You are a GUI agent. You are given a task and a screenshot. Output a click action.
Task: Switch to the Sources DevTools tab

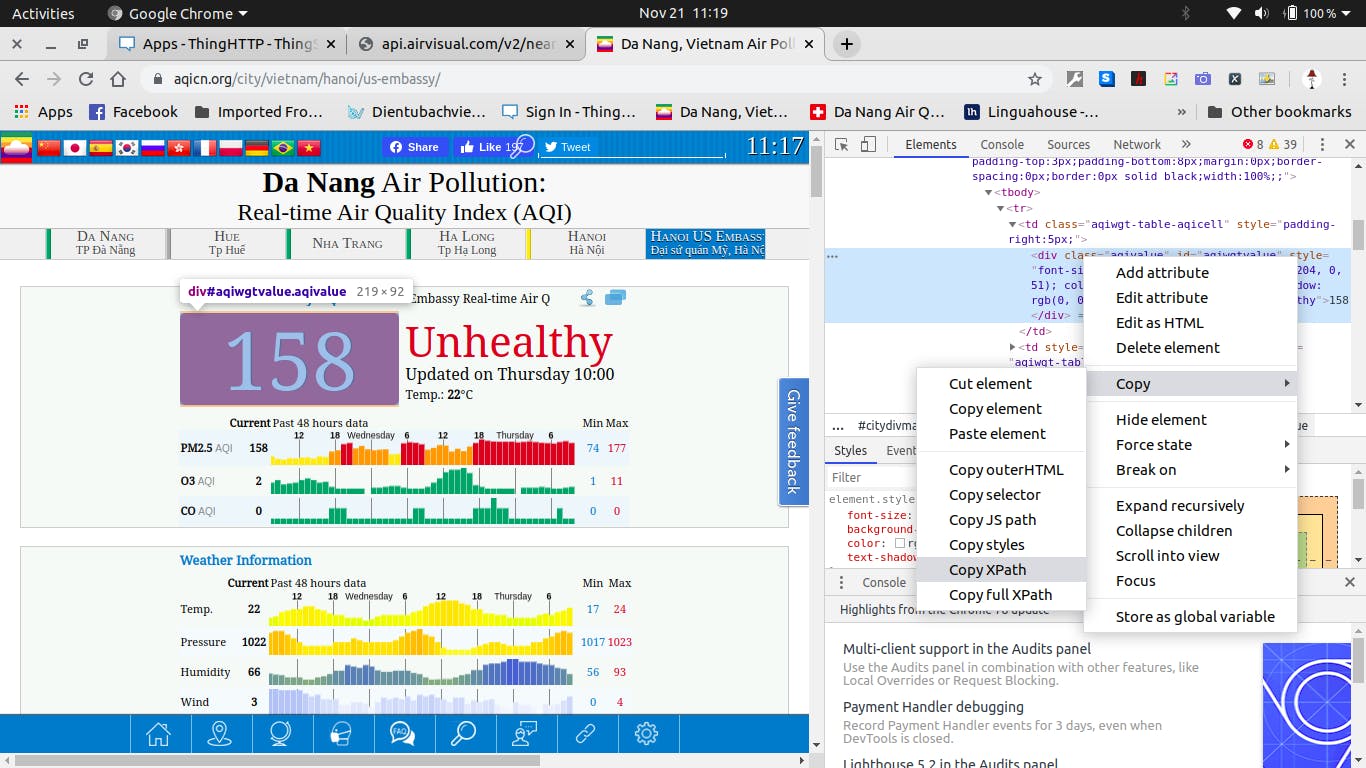[1068, 144]
